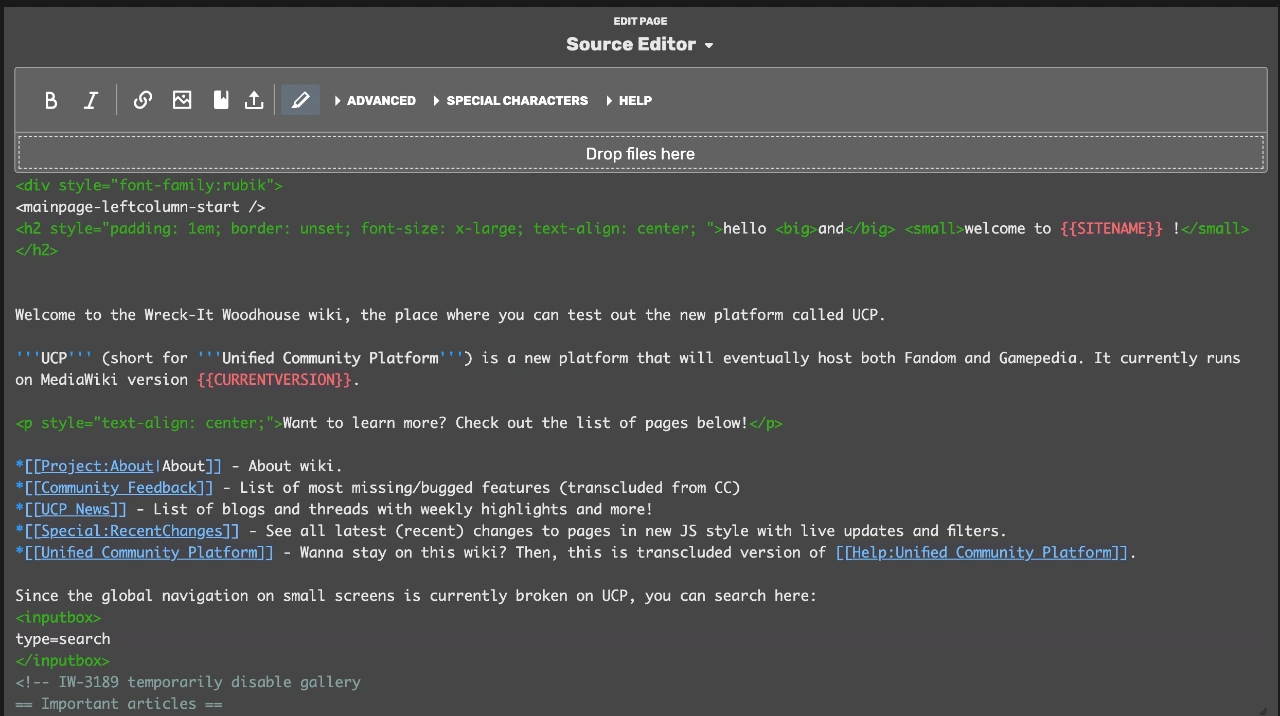Click the Special:RecentChanges wikilink
Screen dimensions: 1280x716
click(132, 531)
